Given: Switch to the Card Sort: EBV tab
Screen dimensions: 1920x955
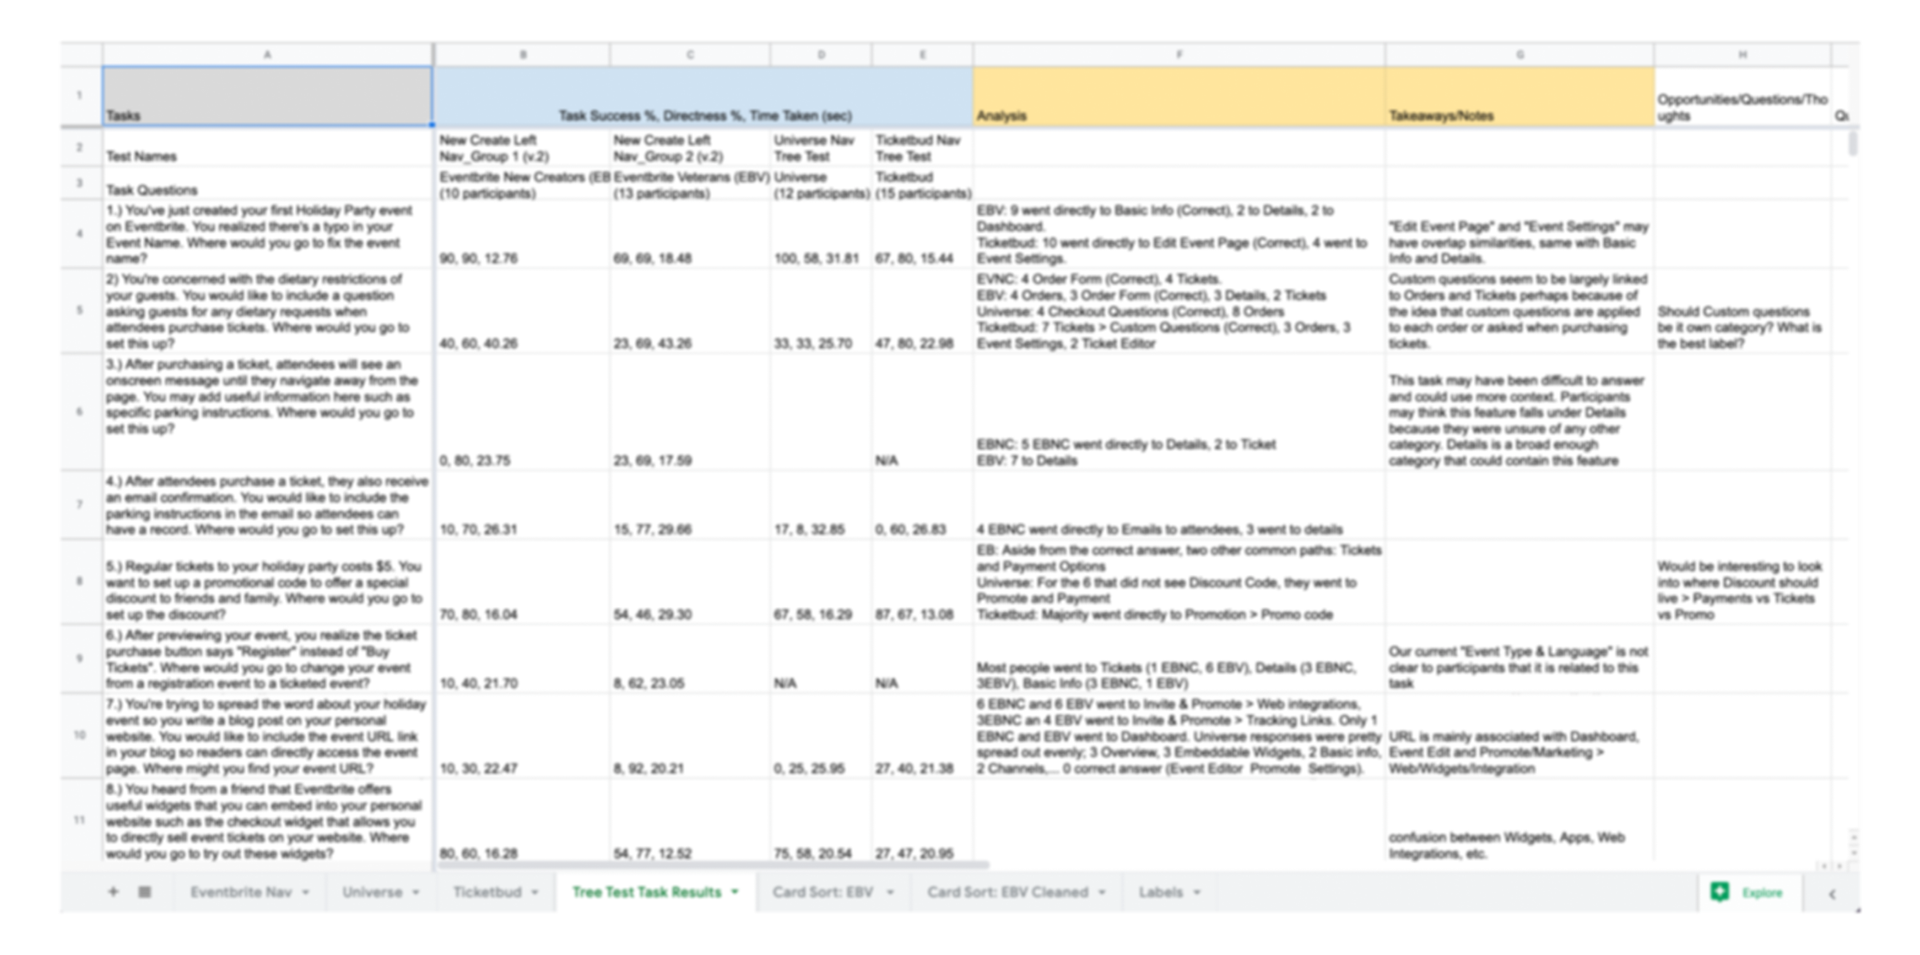Looking at the screenshot, I should [822, 891].
